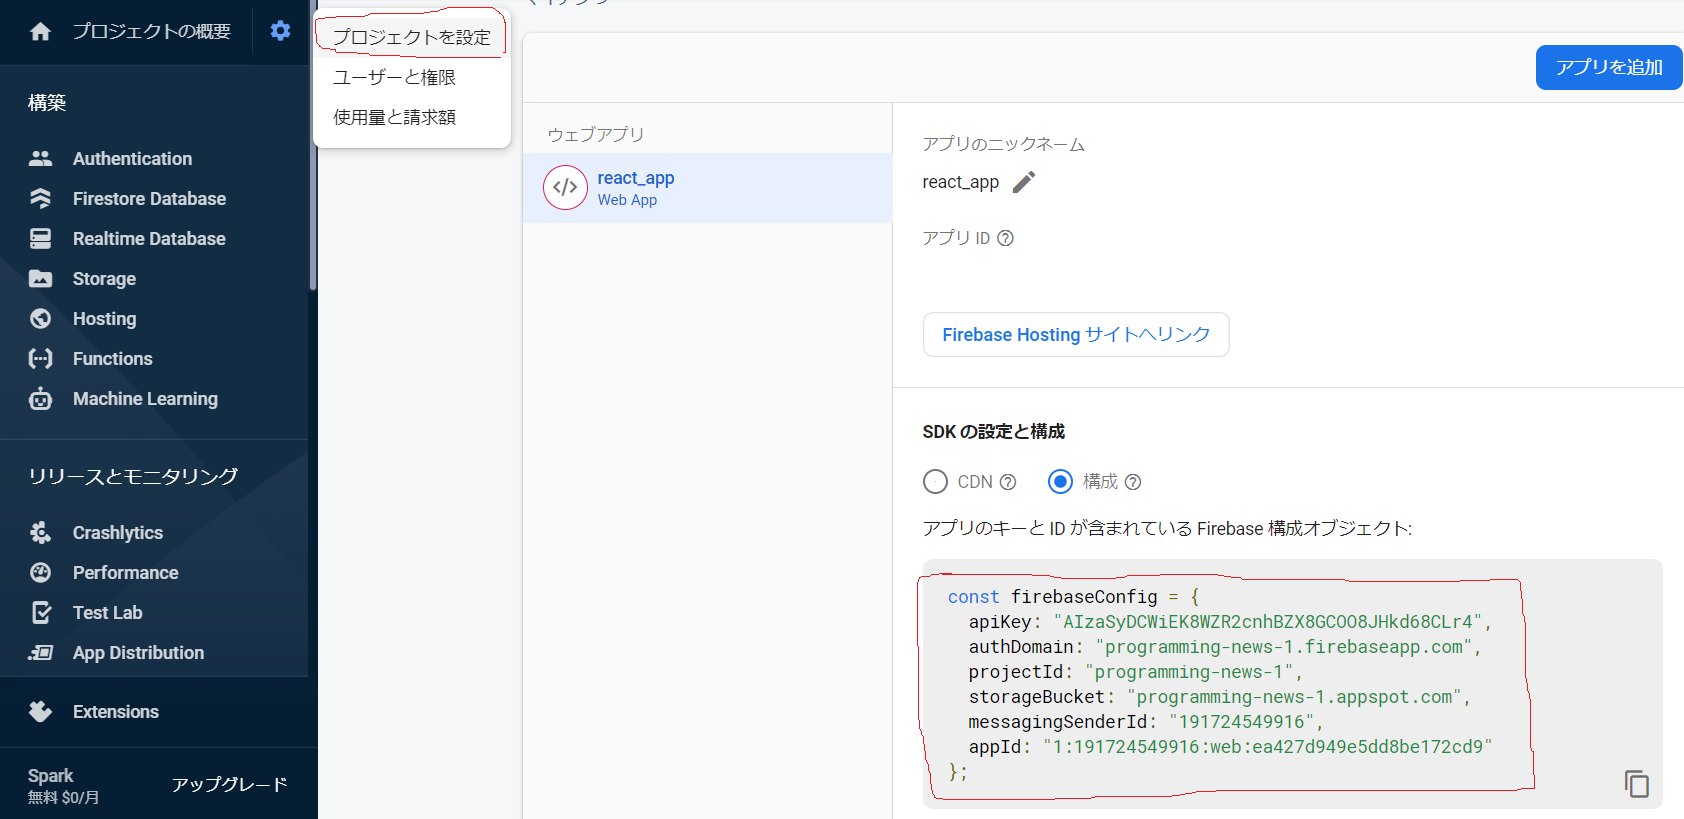
Task: Click アップグレード to upgrade the plan
Action: 229,785
